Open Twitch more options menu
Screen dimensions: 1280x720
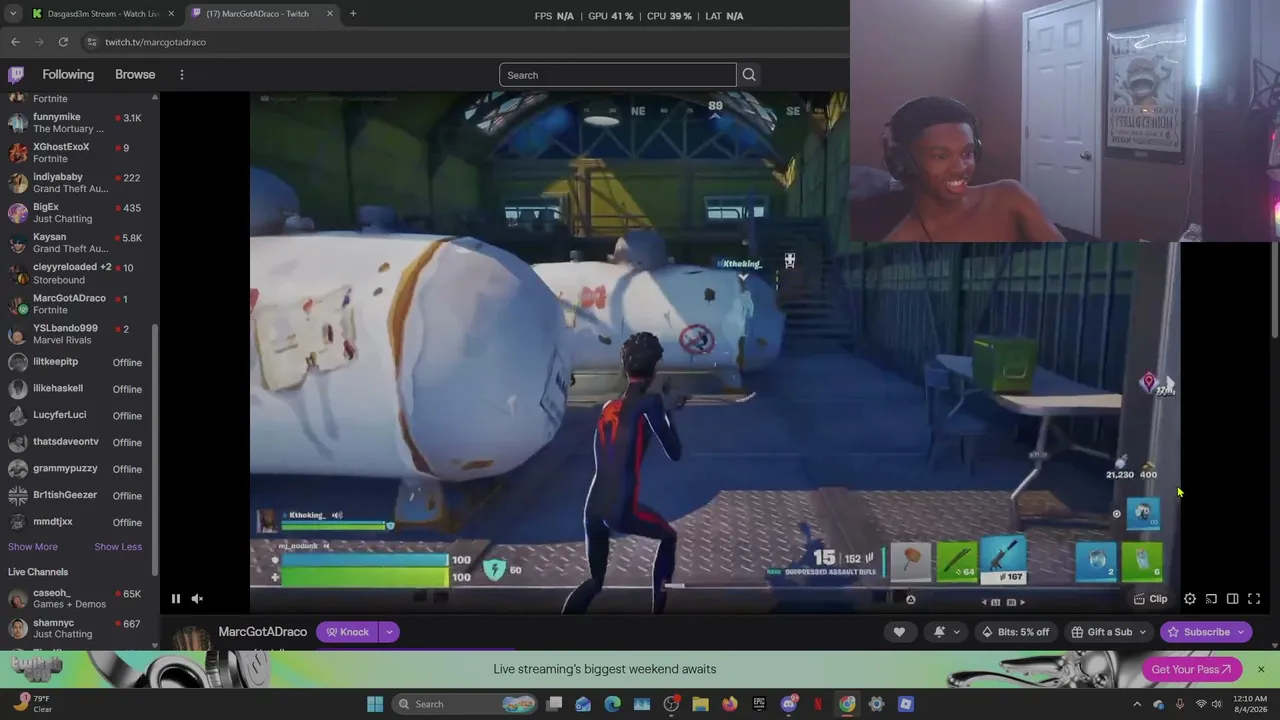(x=182, y=75)
